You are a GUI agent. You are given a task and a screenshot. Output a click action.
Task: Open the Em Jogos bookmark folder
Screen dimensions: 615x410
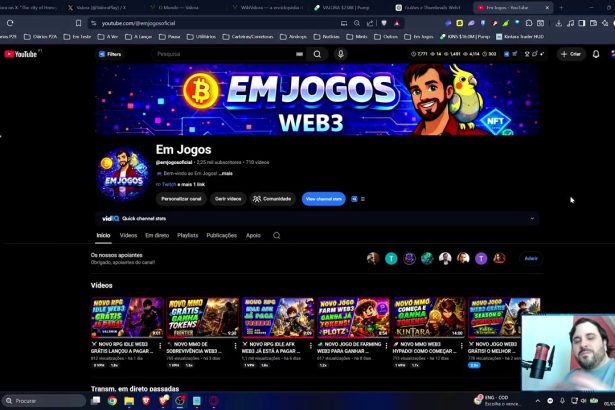419,37
